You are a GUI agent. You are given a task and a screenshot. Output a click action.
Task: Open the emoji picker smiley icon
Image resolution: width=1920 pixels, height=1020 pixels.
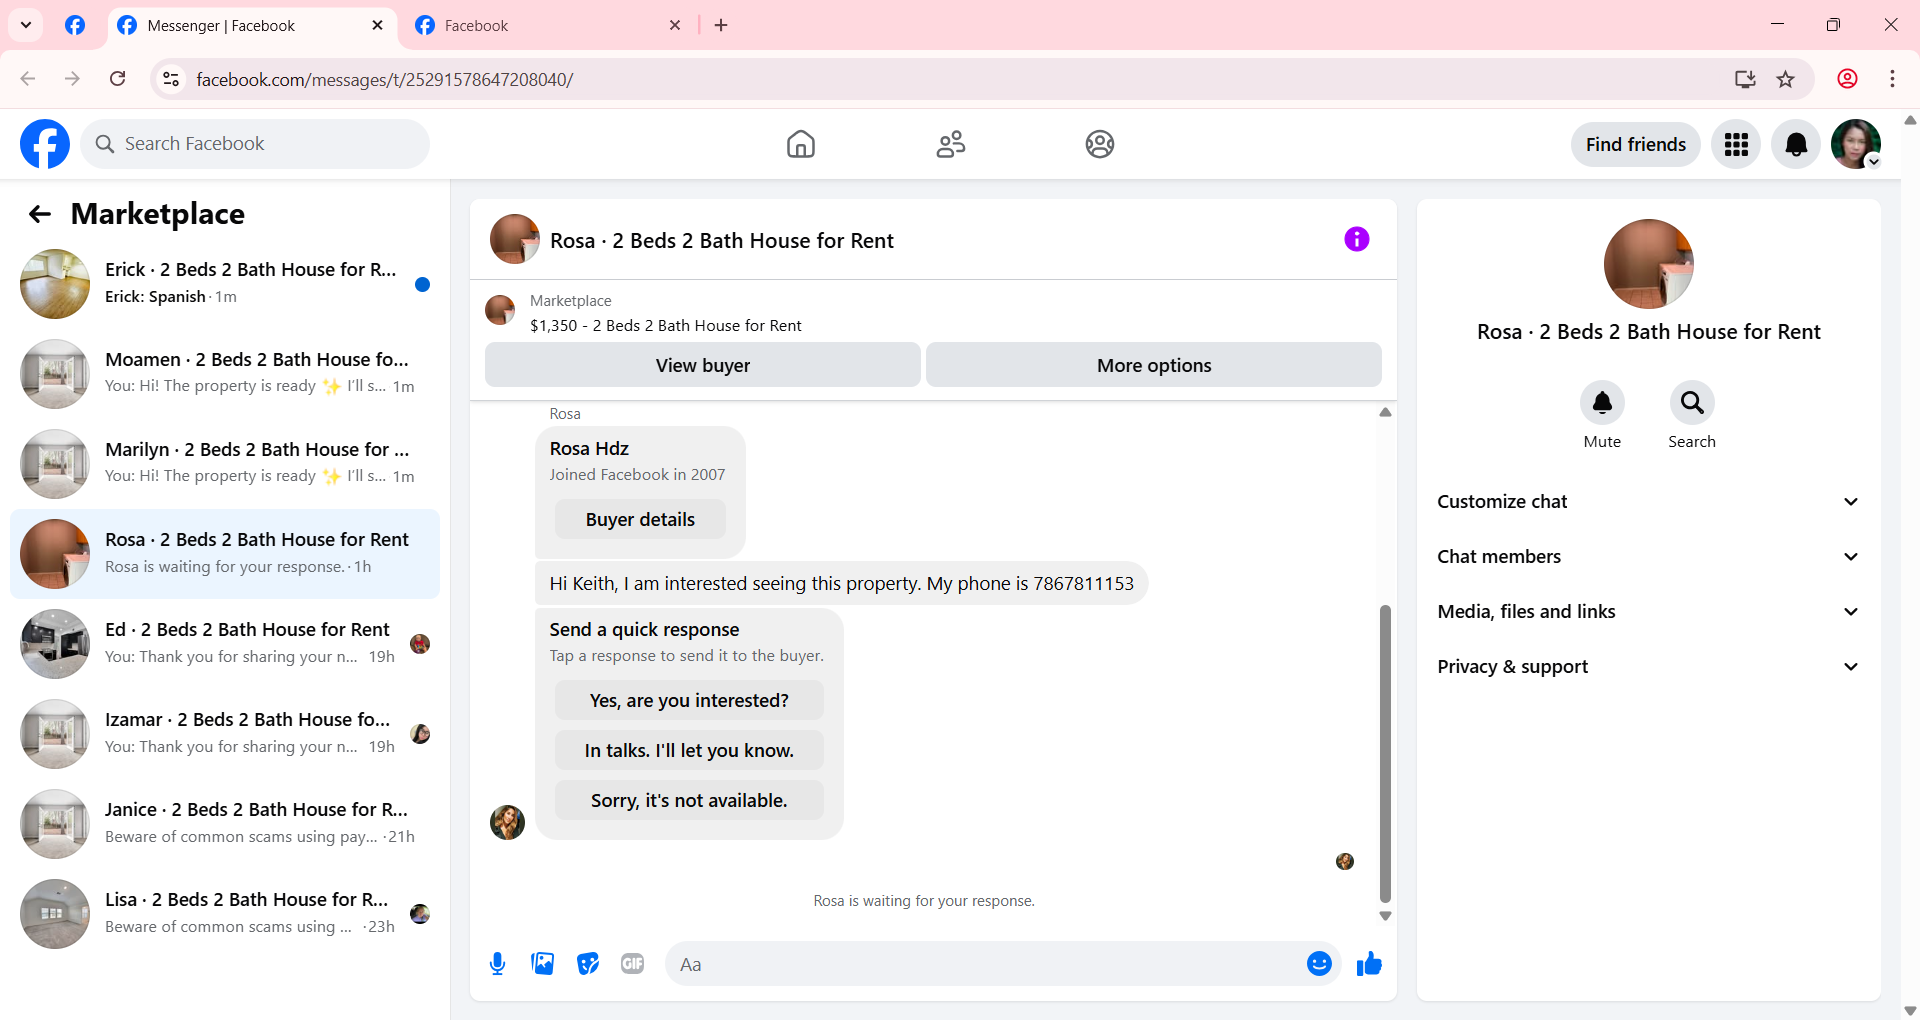pos(1319,964)
